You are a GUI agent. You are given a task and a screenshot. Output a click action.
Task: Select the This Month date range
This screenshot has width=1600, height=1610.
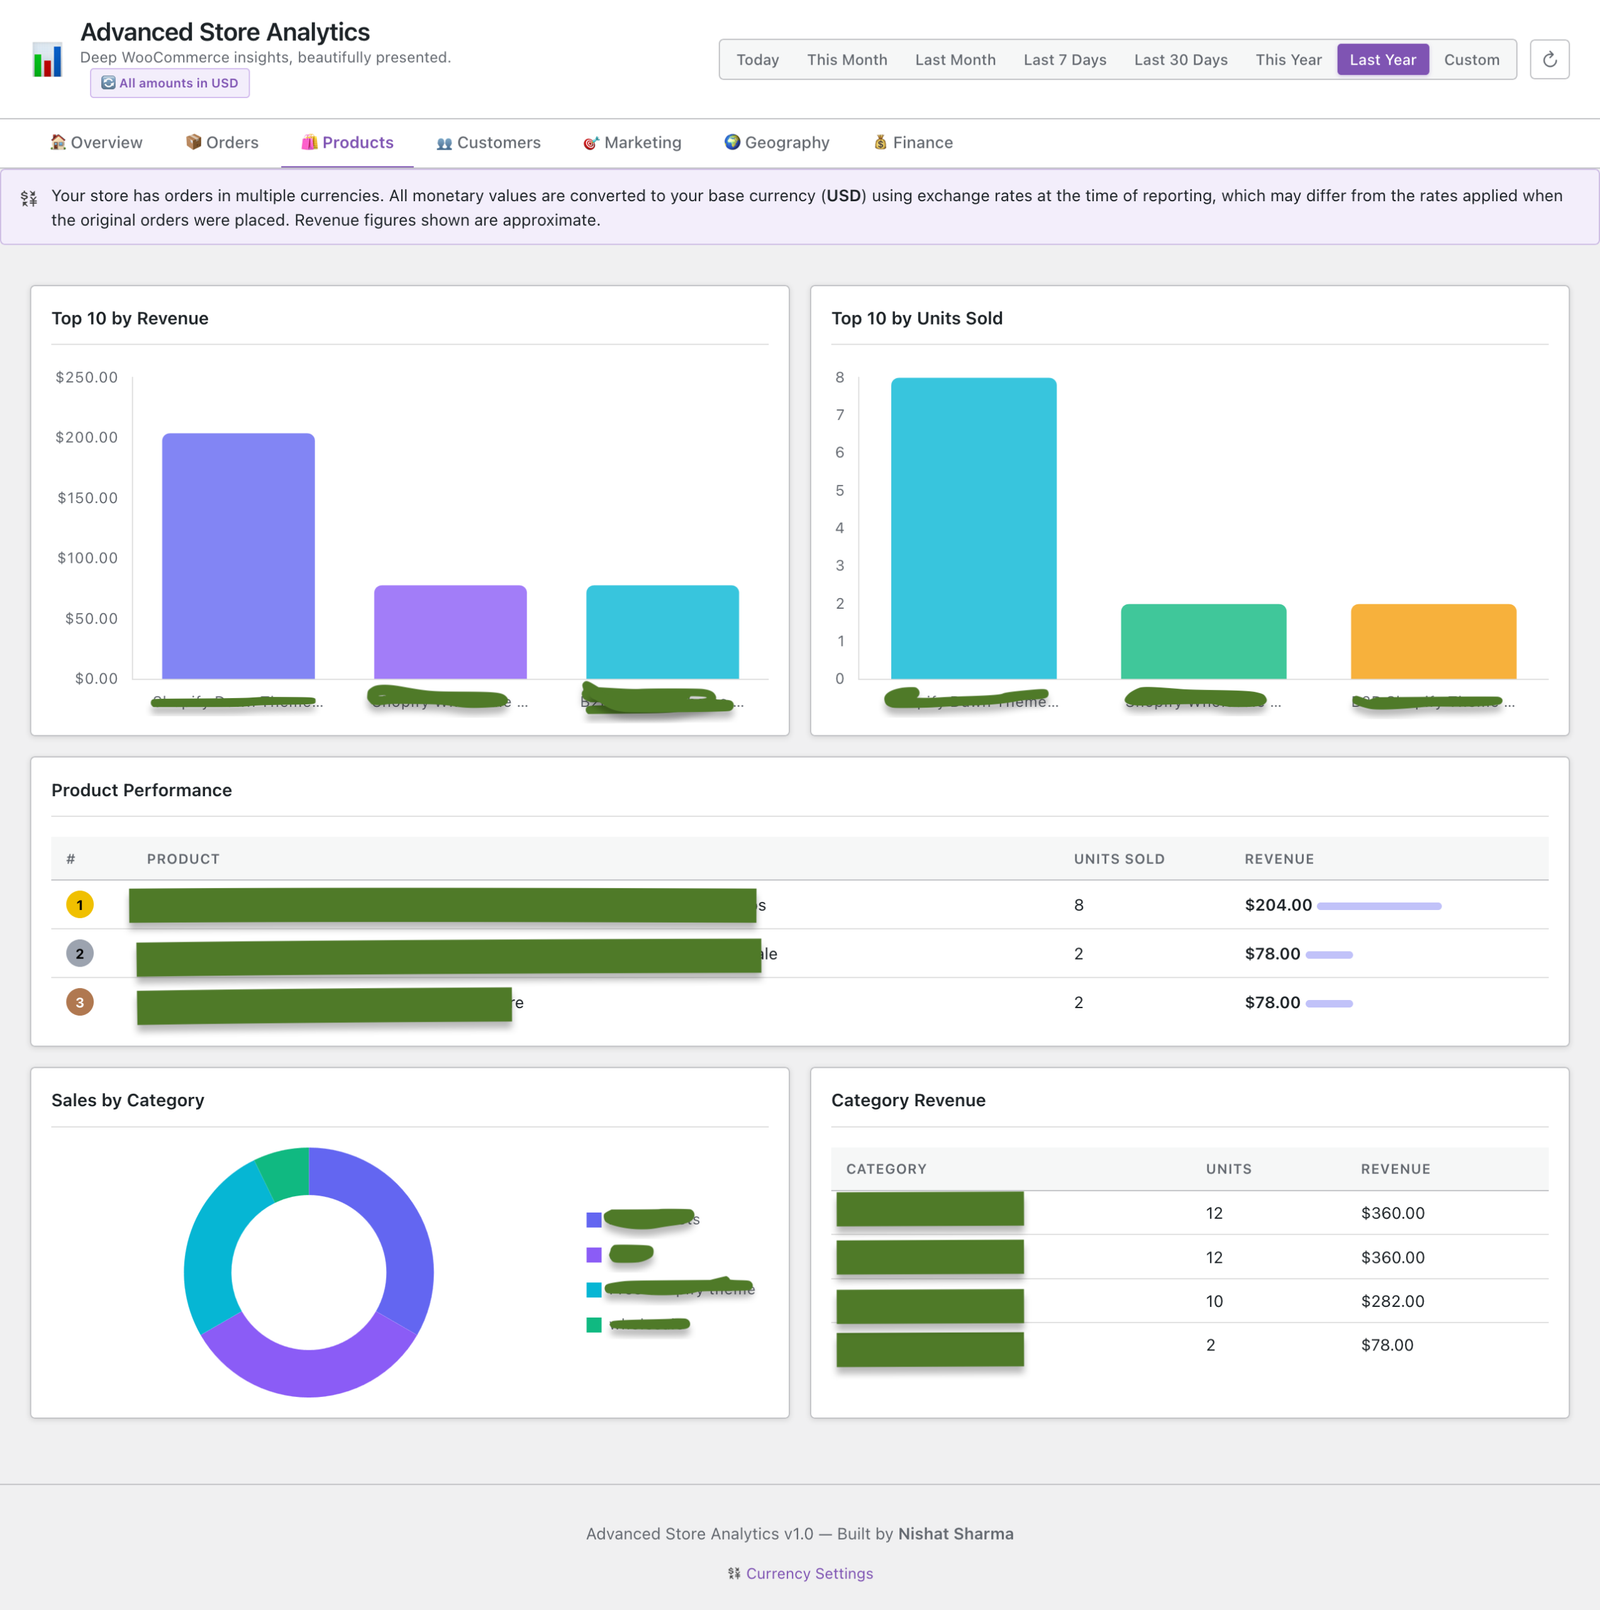847,59
